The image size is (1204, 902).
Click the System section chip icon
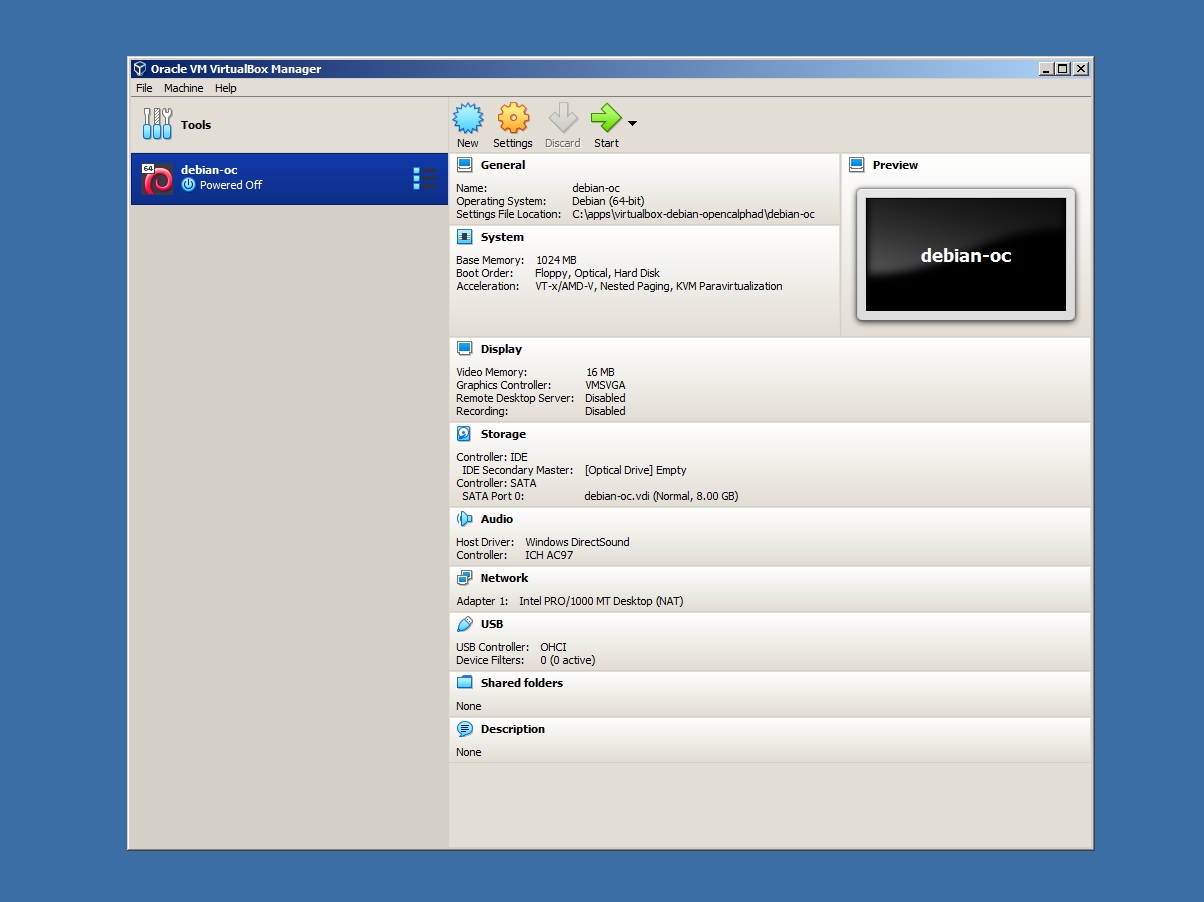point(464,237)
